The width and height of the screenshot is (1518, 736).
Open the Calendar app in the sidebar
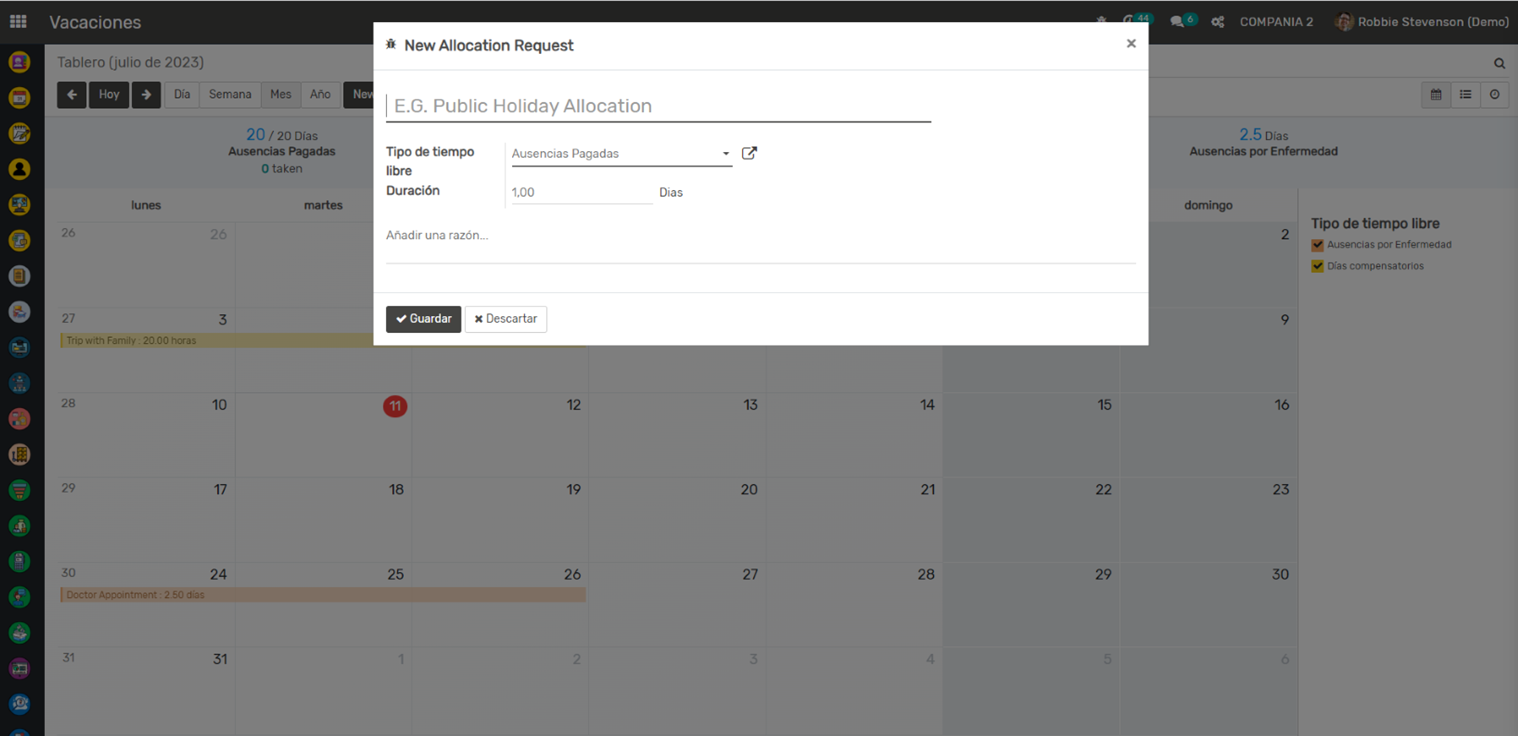click(x=19, y=98)
